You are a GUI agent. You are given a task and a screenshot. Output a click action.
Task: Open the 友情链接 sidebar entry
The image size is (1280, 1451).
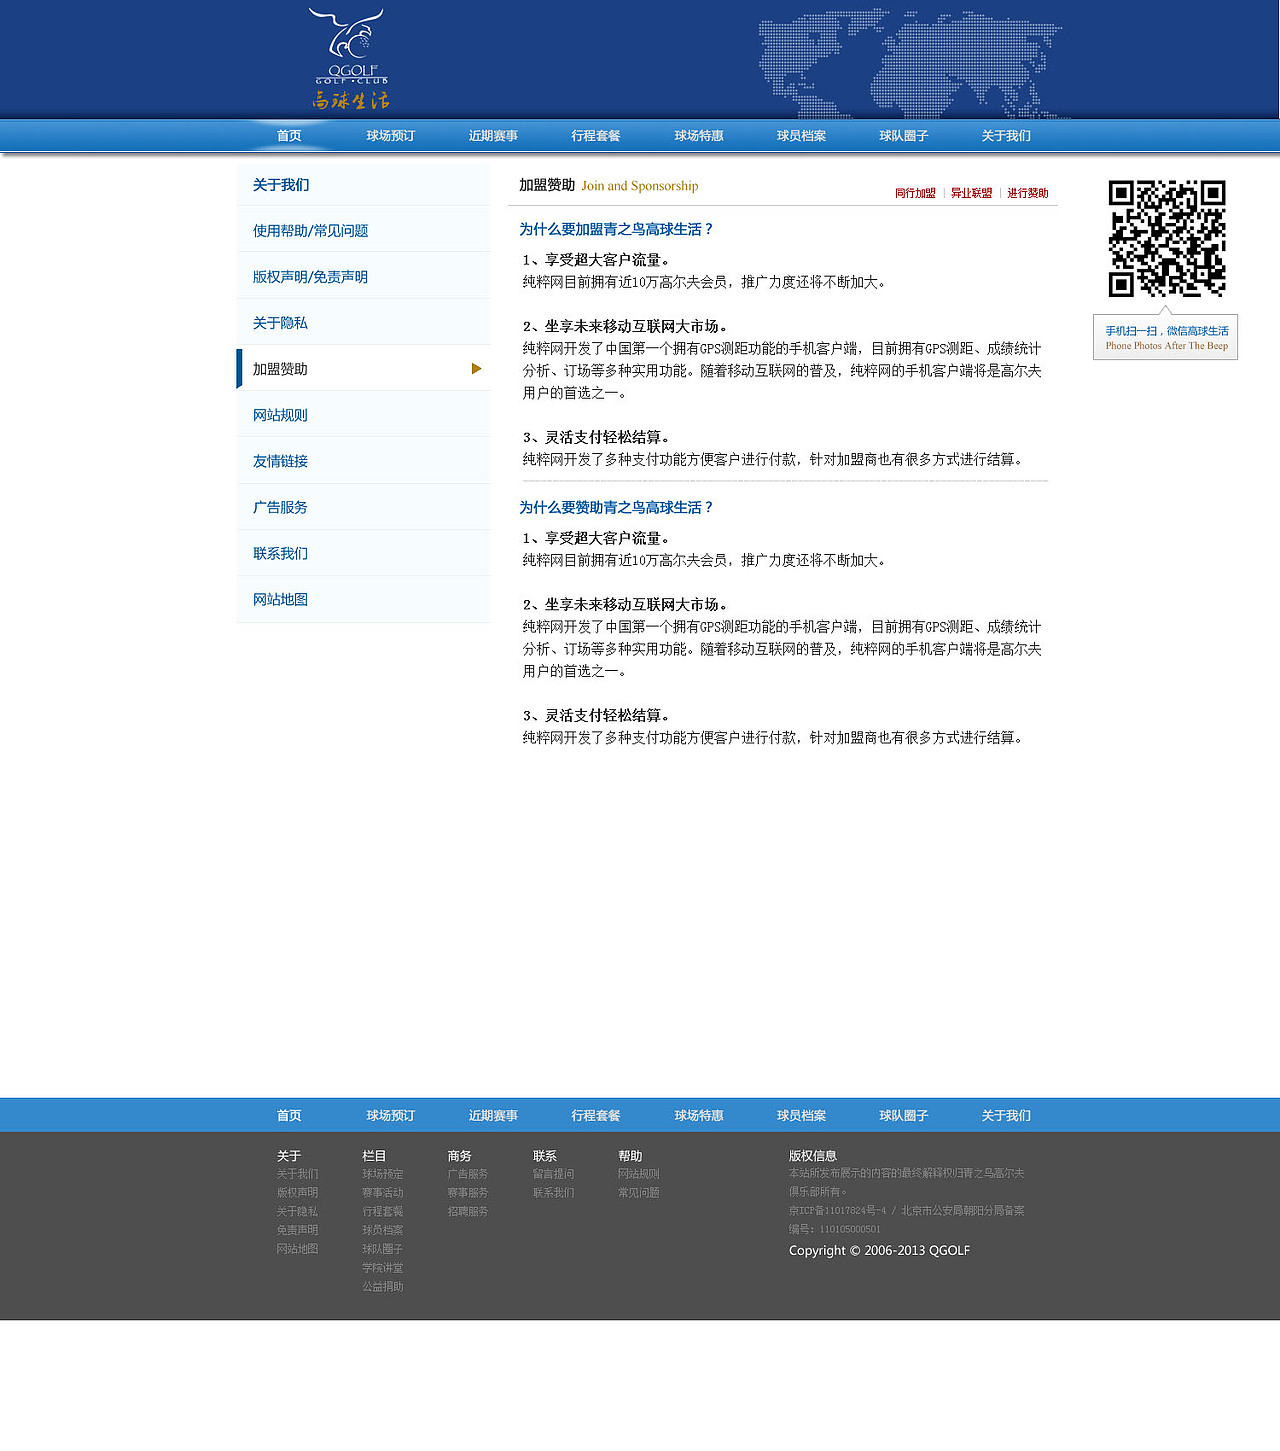click(x=280, y=461)
